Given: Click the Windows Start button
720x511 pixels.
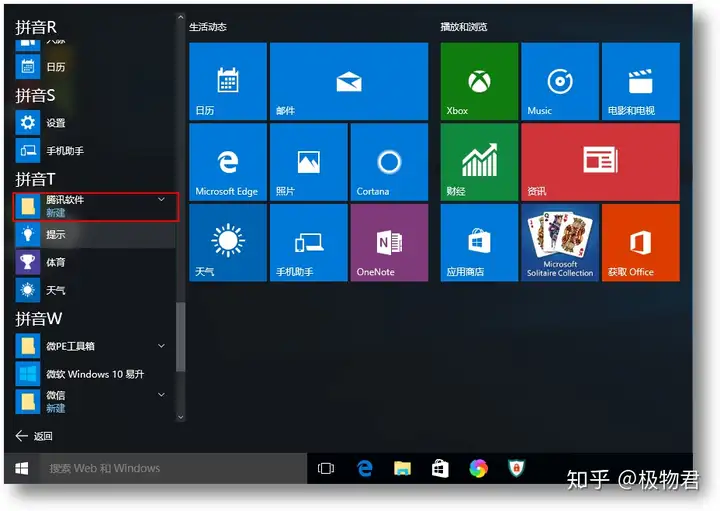Looking at the screenshot, I should [x=22, y=468].
